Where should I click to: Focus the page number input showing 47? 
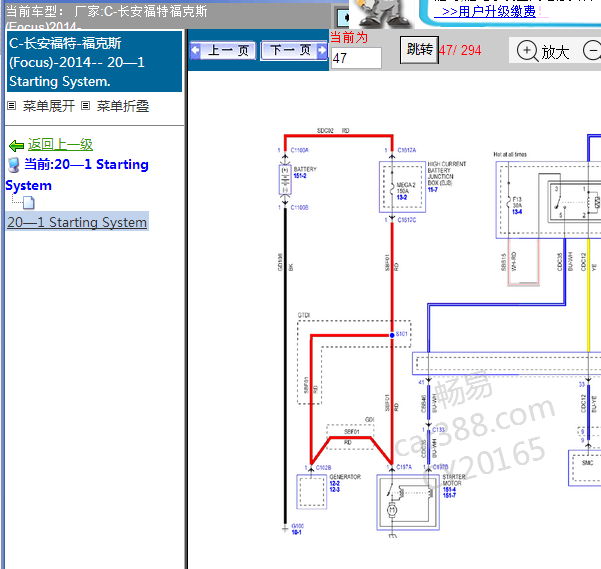356,58
